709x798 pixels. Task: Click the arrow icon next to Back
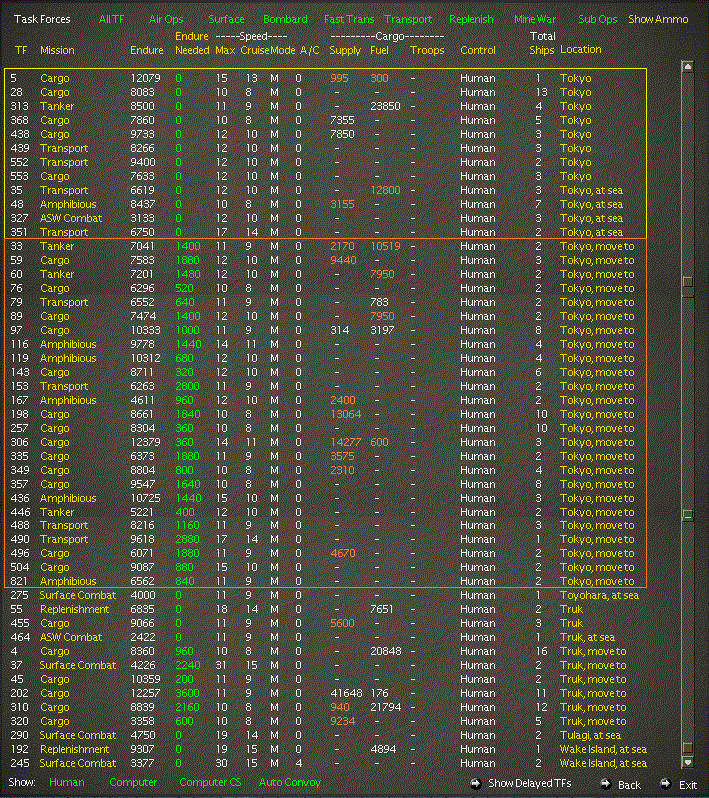click(x=606, y=783)
